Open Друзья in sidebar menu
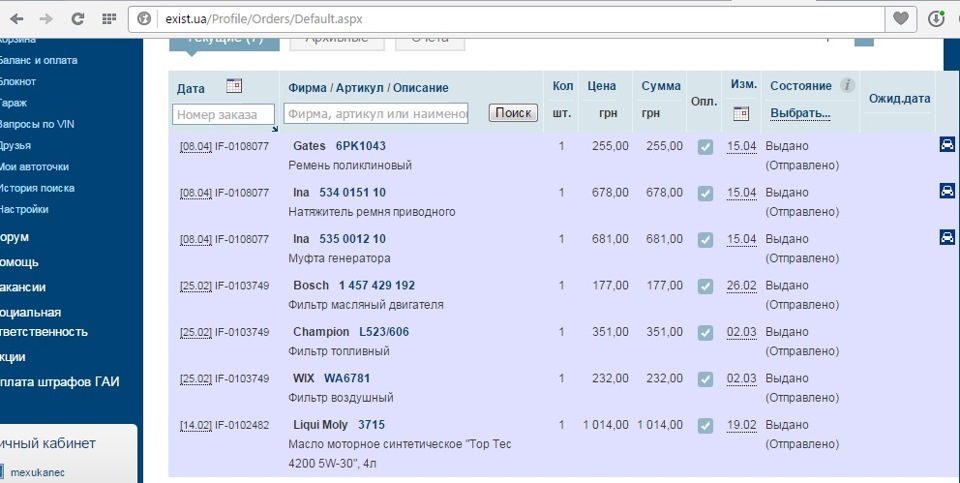The height and width of the screenshot is (483, 960). [15, 146]
